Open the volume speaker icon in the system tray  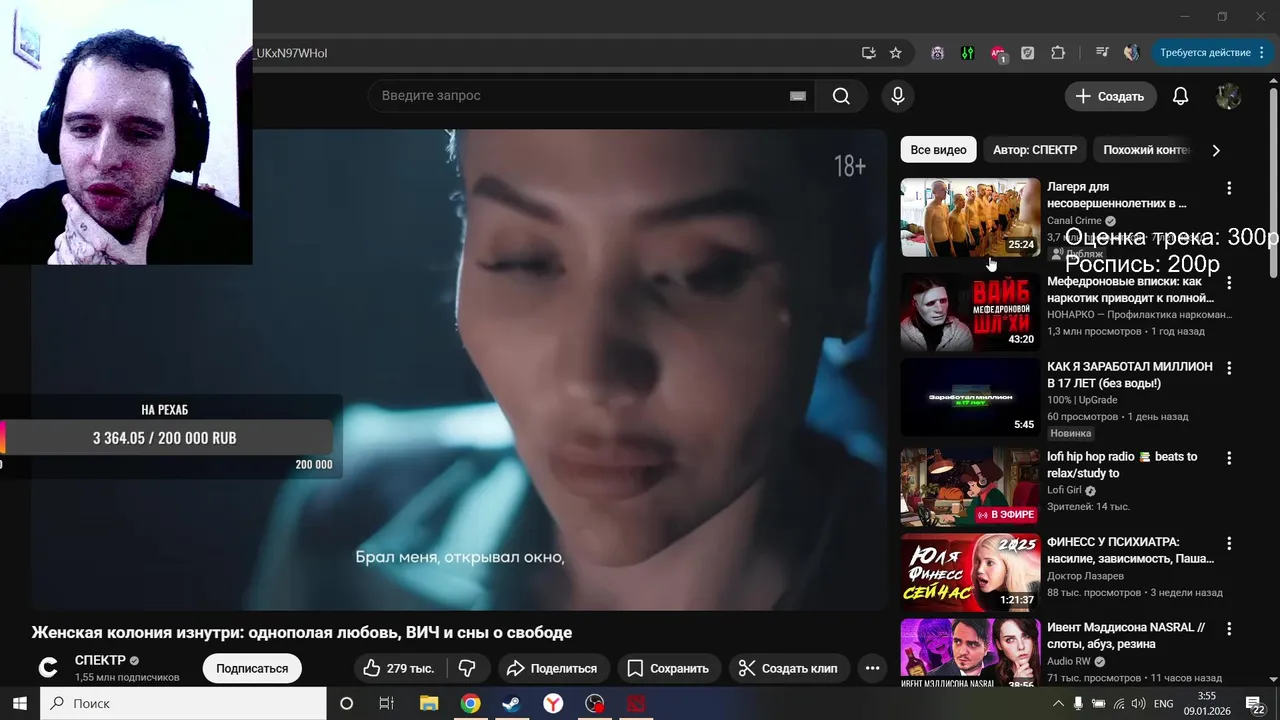click(x=1139, y=704)
